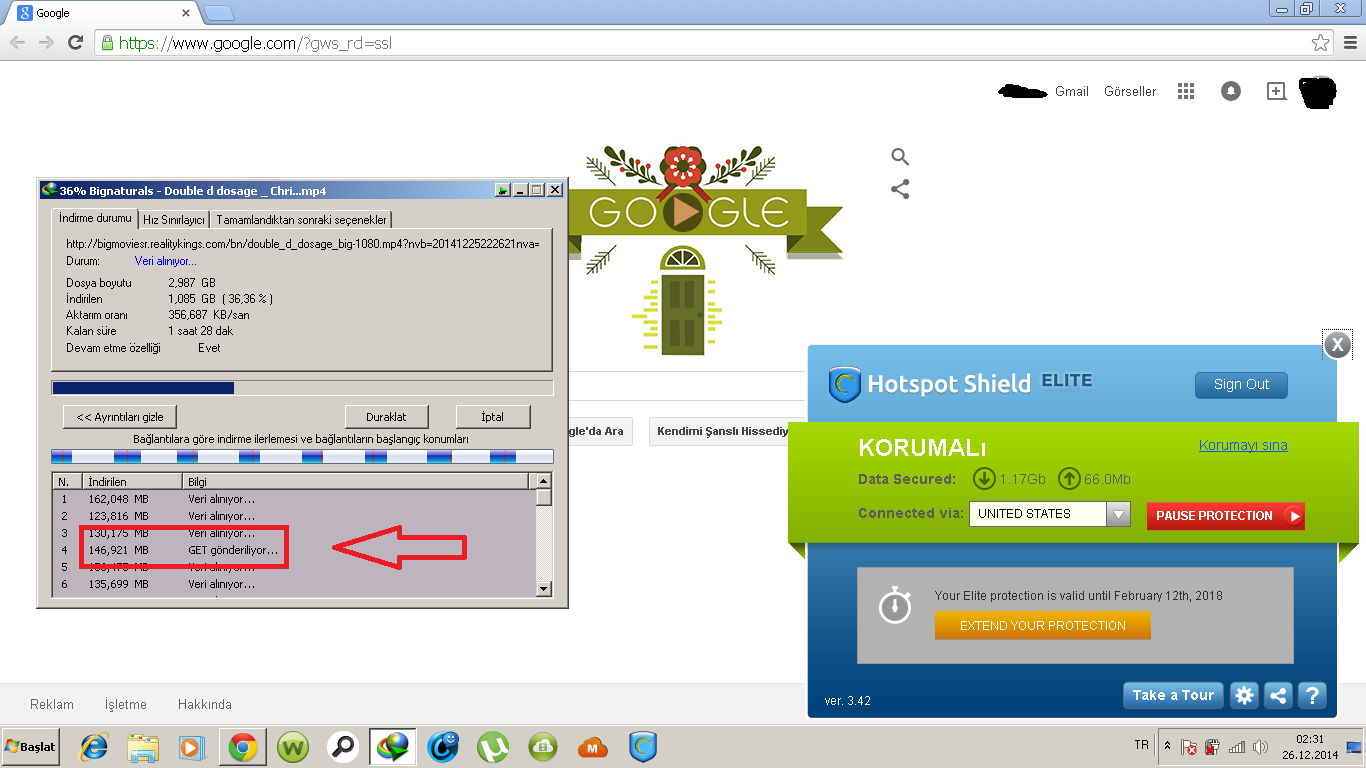This screenshot has width=1366, height=768.
Task: Open Tamamlandıktan sonraki seçenekler tab
Action: coord(302,220)
